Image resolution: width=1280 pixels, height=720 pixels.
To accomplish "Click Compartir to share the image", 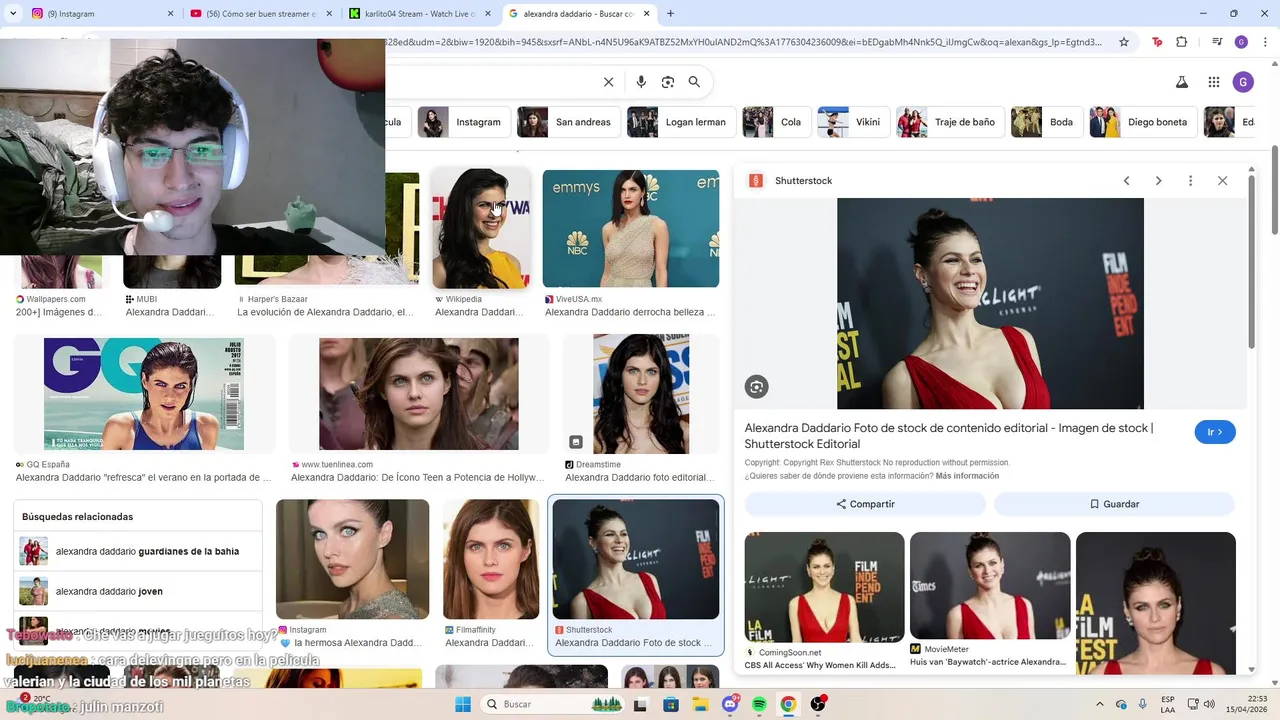I will (x=865, y=504).
